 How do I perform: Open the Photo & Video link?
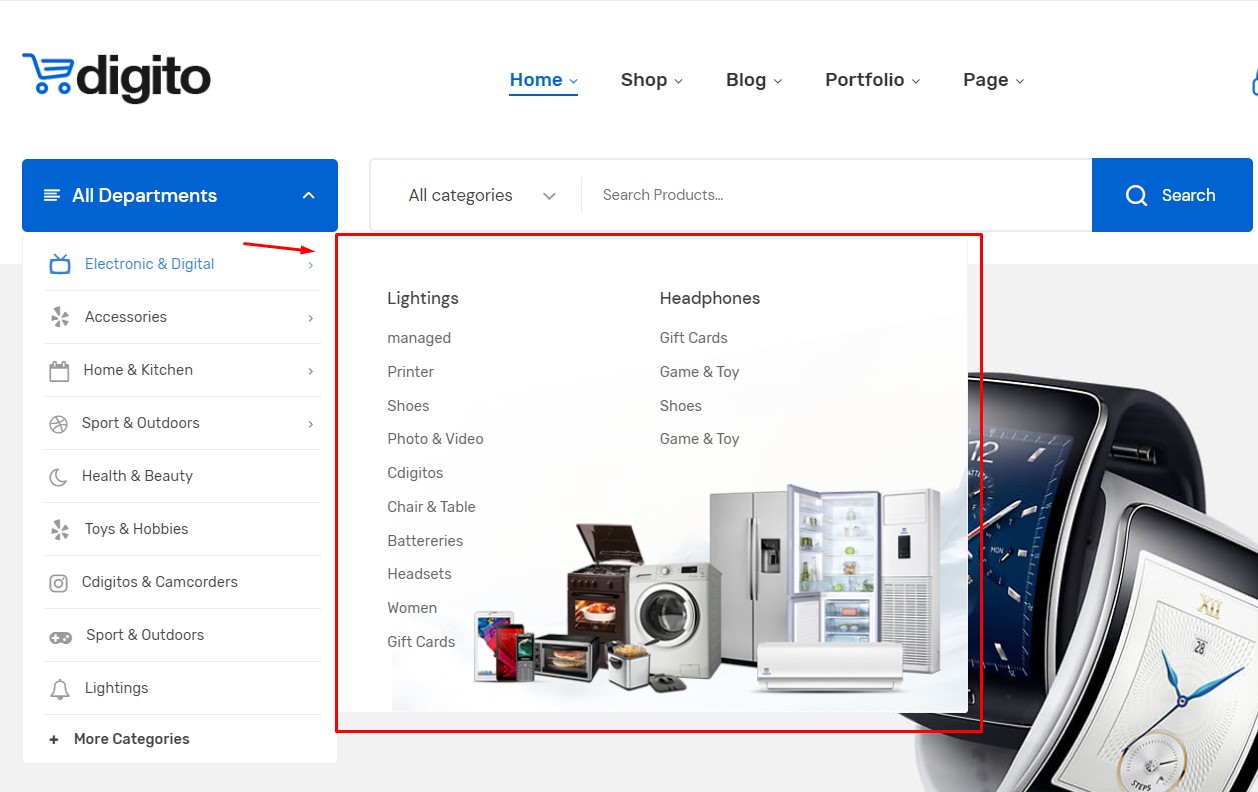pyautogui.click(x=435, y=439)
